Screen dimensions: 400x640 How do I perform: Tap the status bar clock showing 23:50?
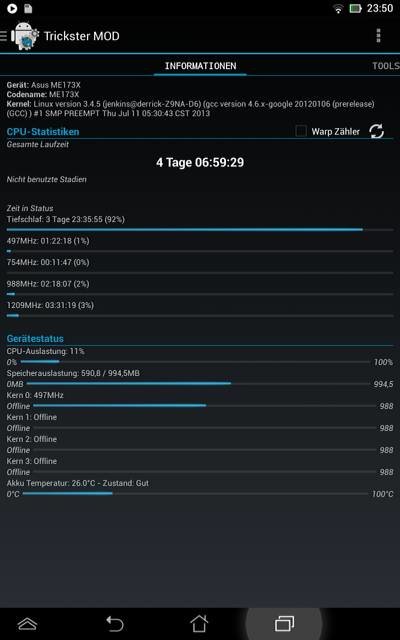(x=380, y=8)
